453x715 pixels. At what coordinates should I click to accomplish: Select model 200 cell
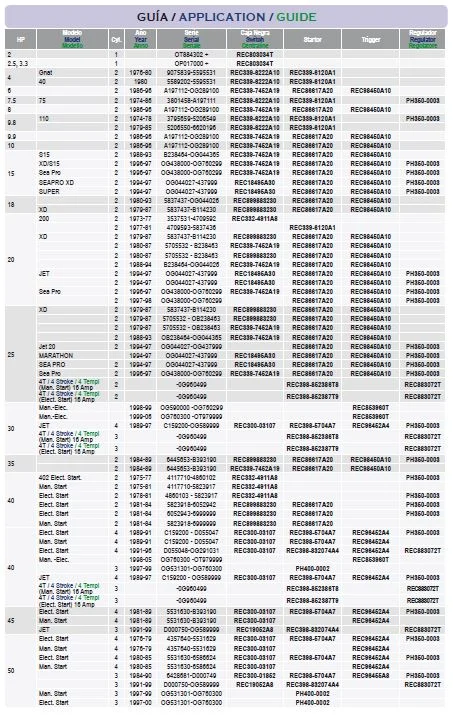(73, 218)
